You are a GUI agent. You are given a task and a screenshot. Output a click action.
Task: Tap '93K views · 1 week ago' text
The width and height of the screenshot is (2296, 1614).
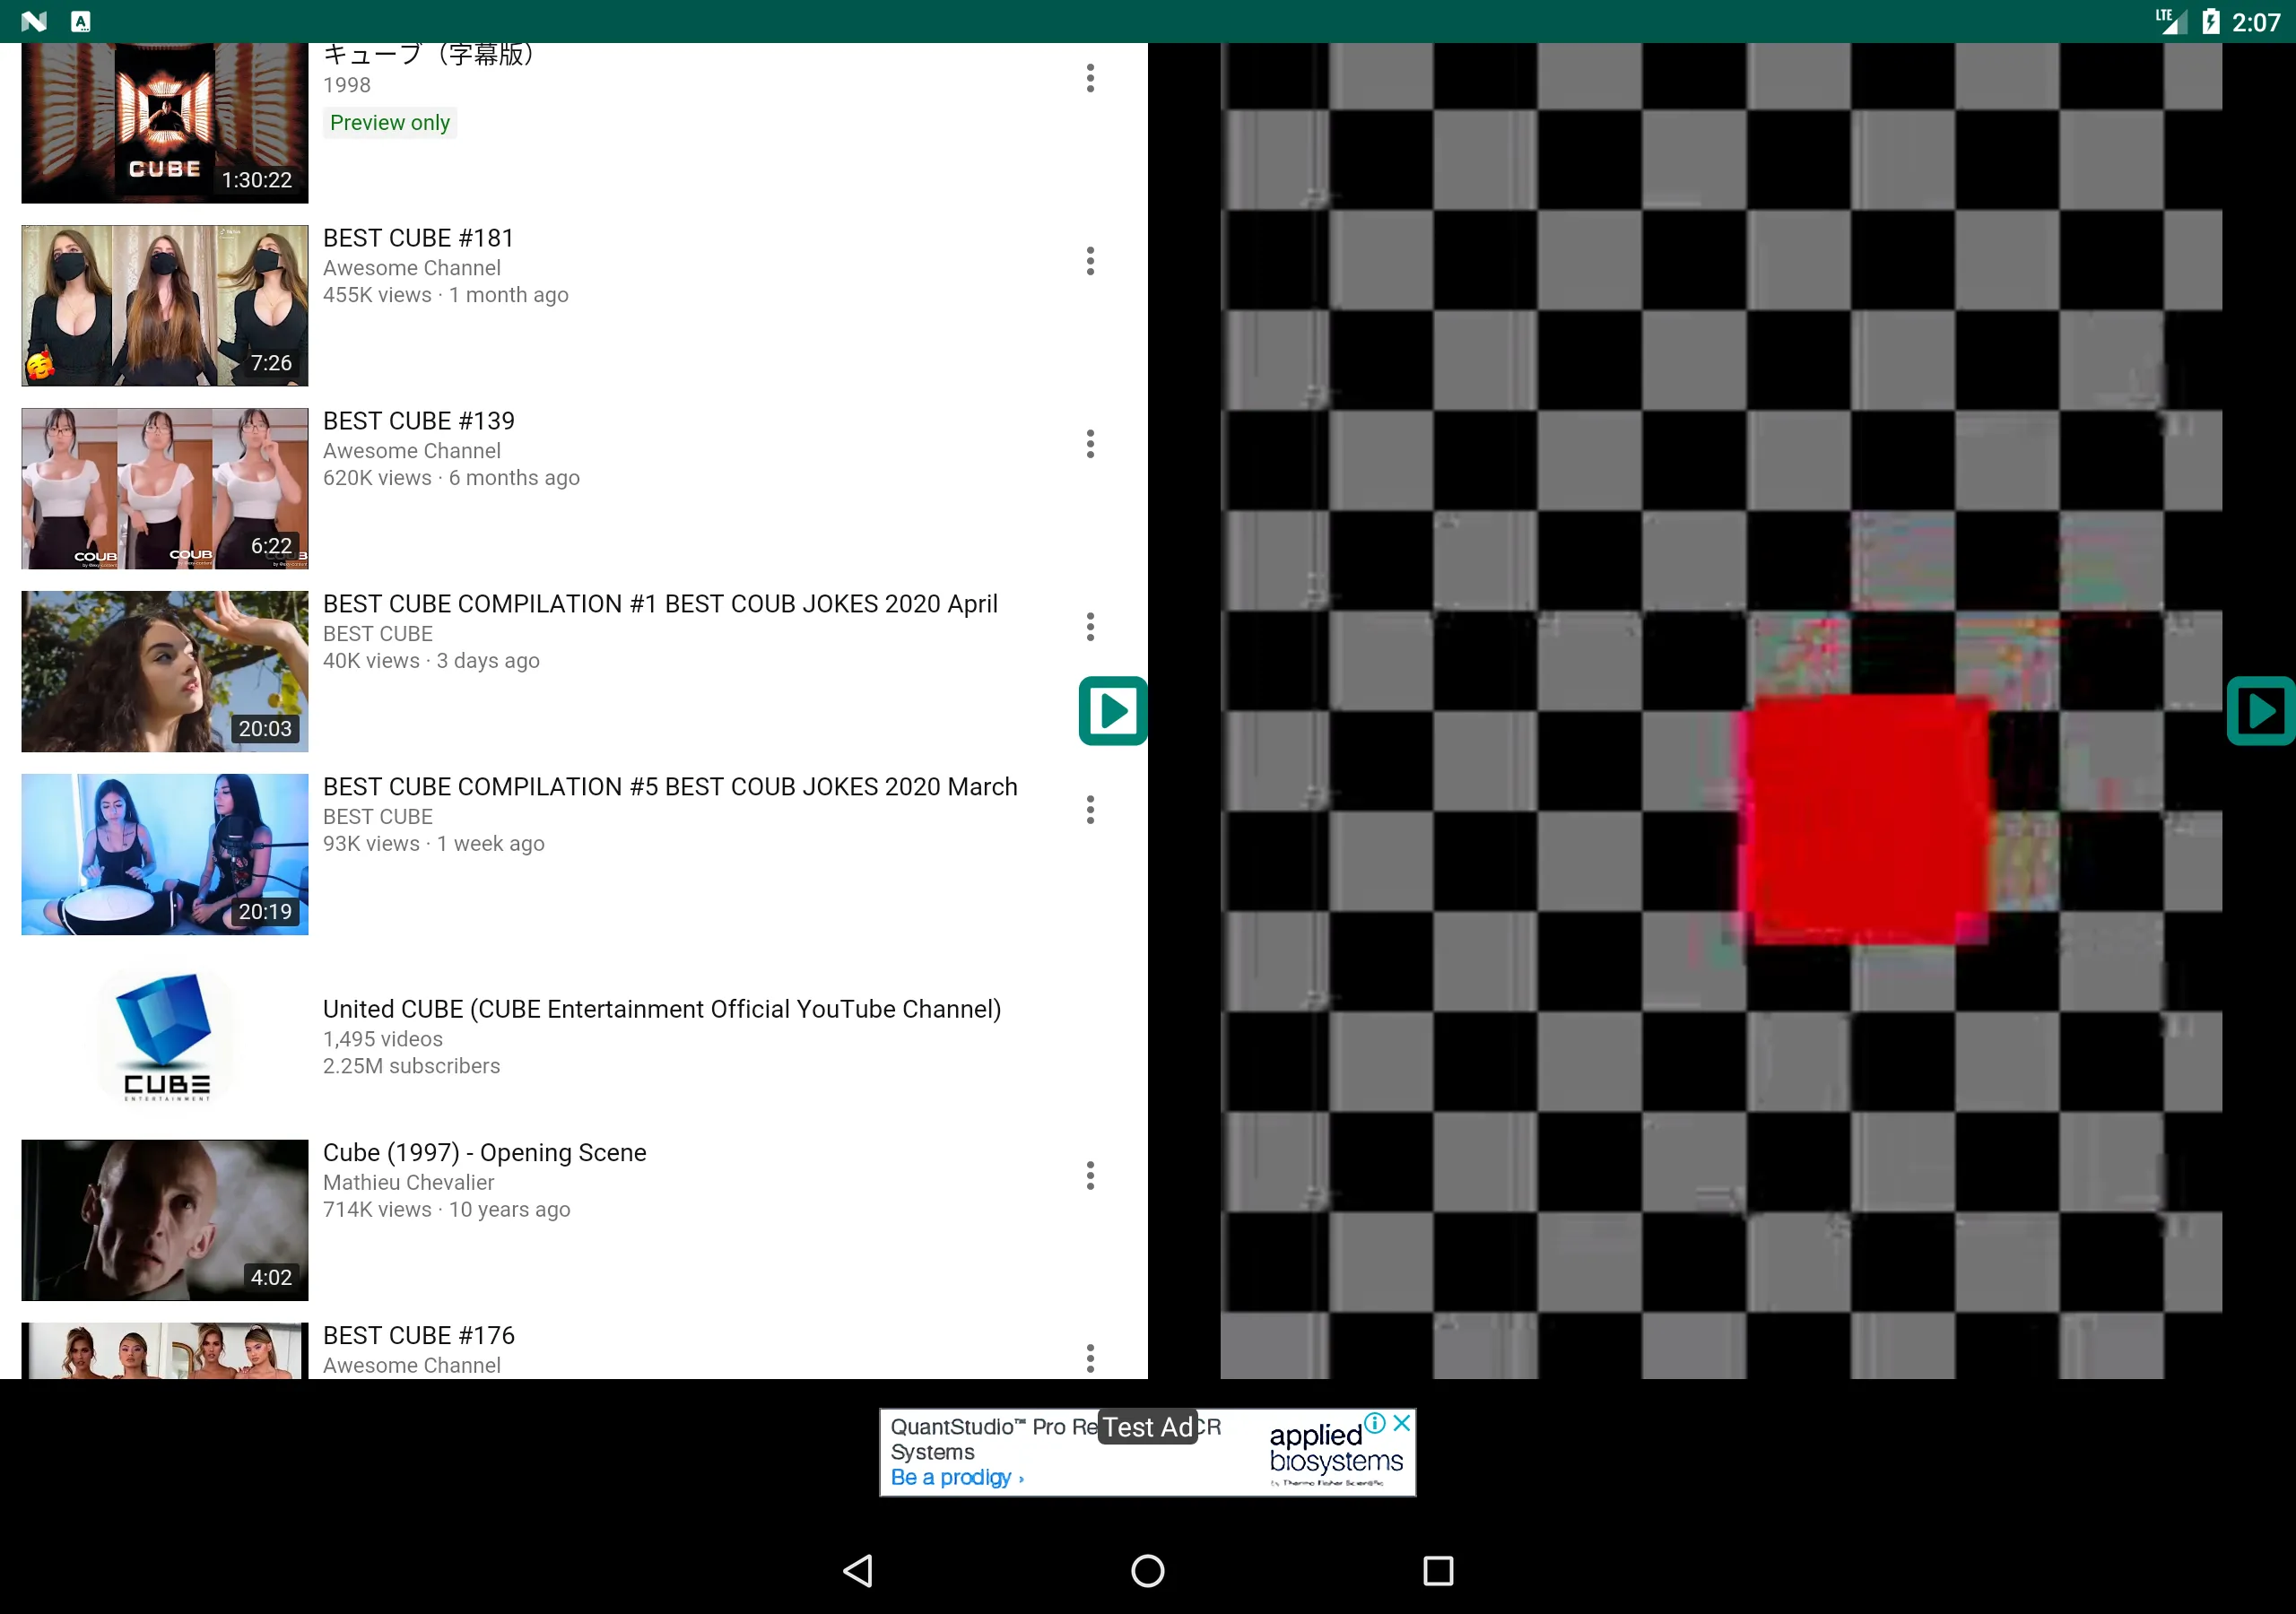tap(433, 844)
